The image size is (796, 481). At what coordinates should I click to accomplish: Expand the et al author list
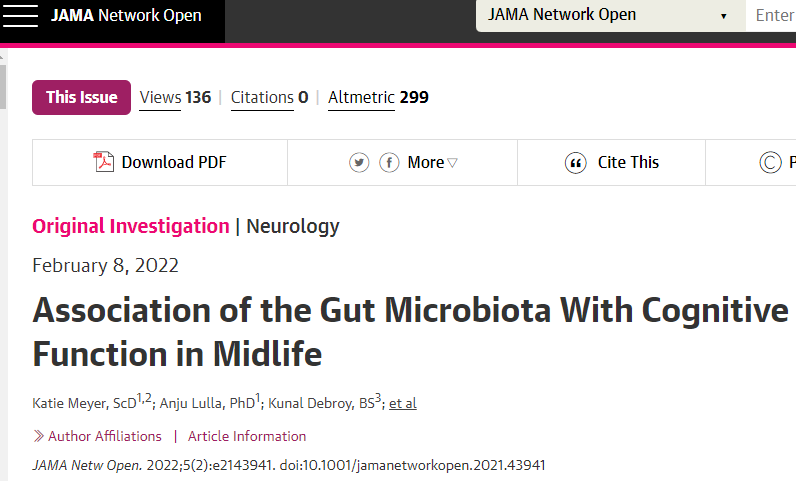pyautogui.click(x=403, y=403)
